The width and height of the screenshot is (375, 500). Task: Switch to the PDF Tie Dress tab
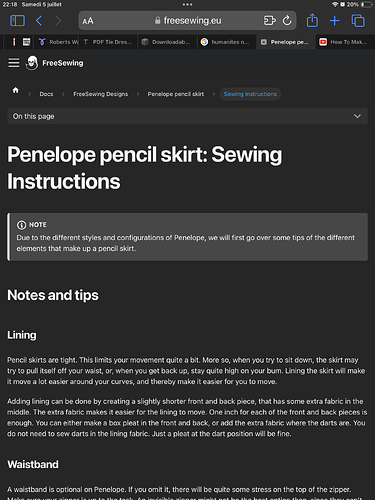tap(108, 42)
